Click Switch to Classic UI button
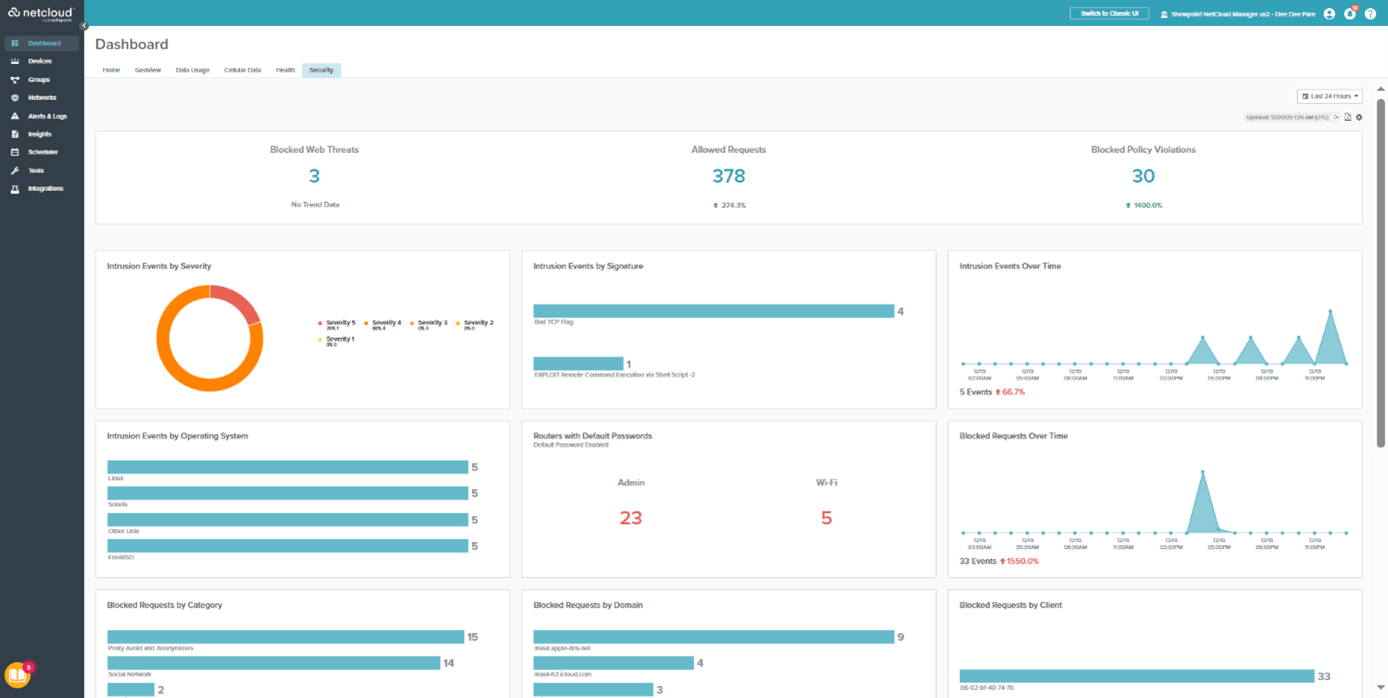 tap(1109, 14)
